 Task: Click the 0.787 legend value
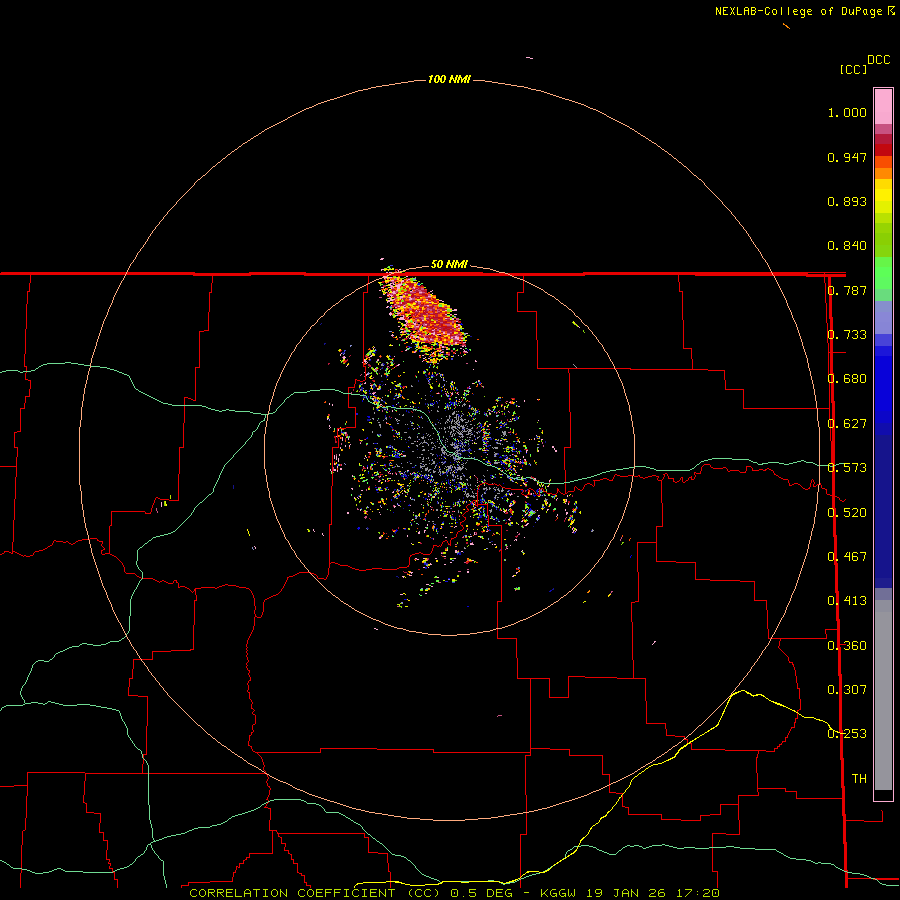[x=847, y=290]
